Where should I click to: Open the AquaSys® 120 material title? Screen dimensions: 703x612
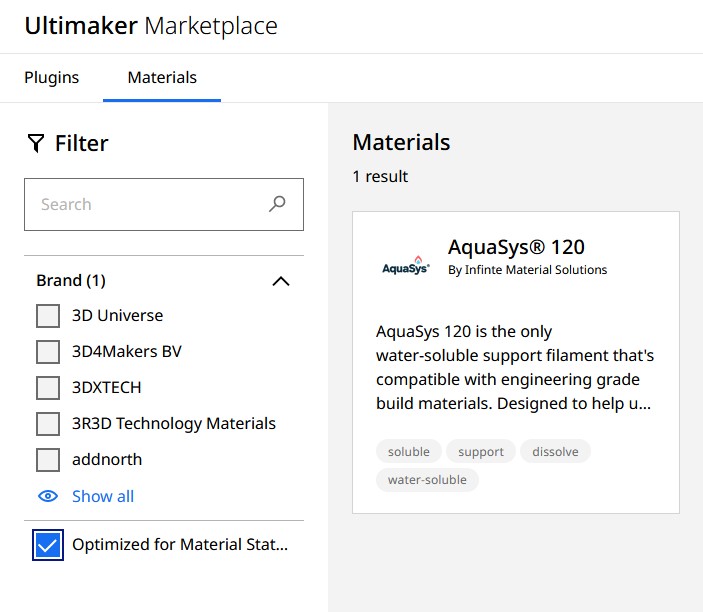516,247
